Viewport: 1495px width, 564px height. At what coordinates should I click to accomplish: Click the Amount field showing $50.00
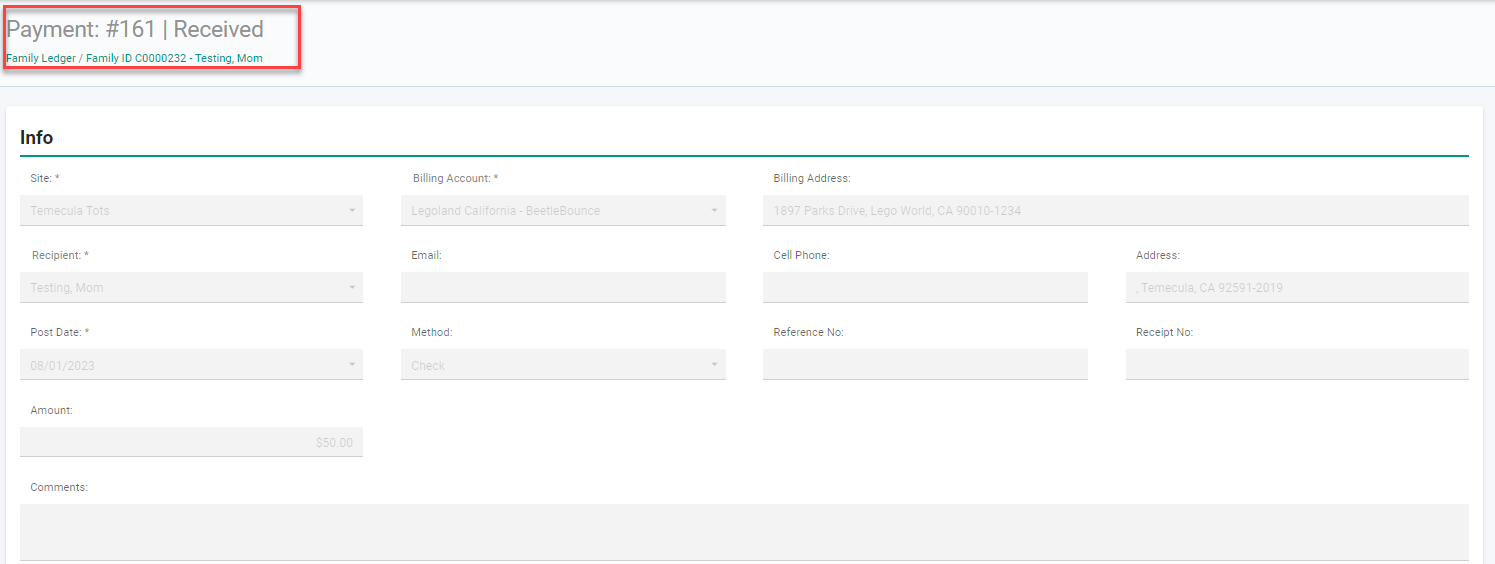click(191, 442)
